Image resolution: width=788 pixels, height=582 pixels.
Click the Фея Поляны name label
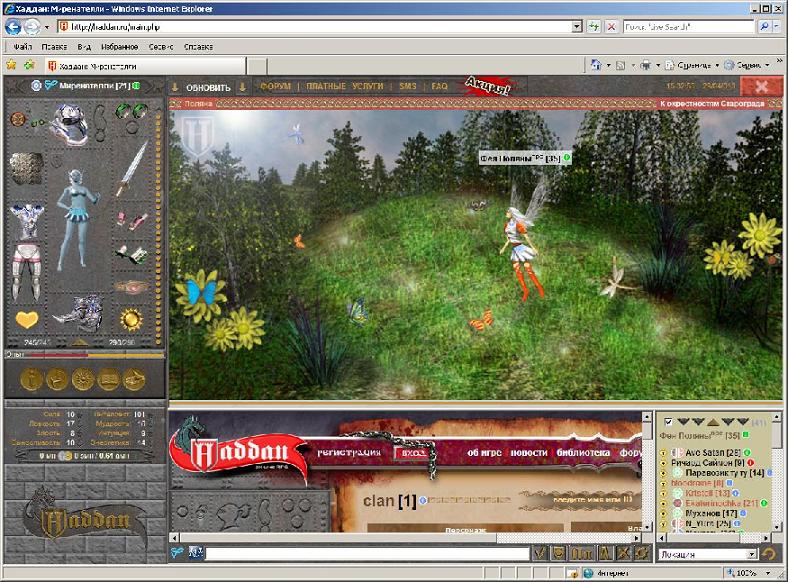tap(525, 158)
